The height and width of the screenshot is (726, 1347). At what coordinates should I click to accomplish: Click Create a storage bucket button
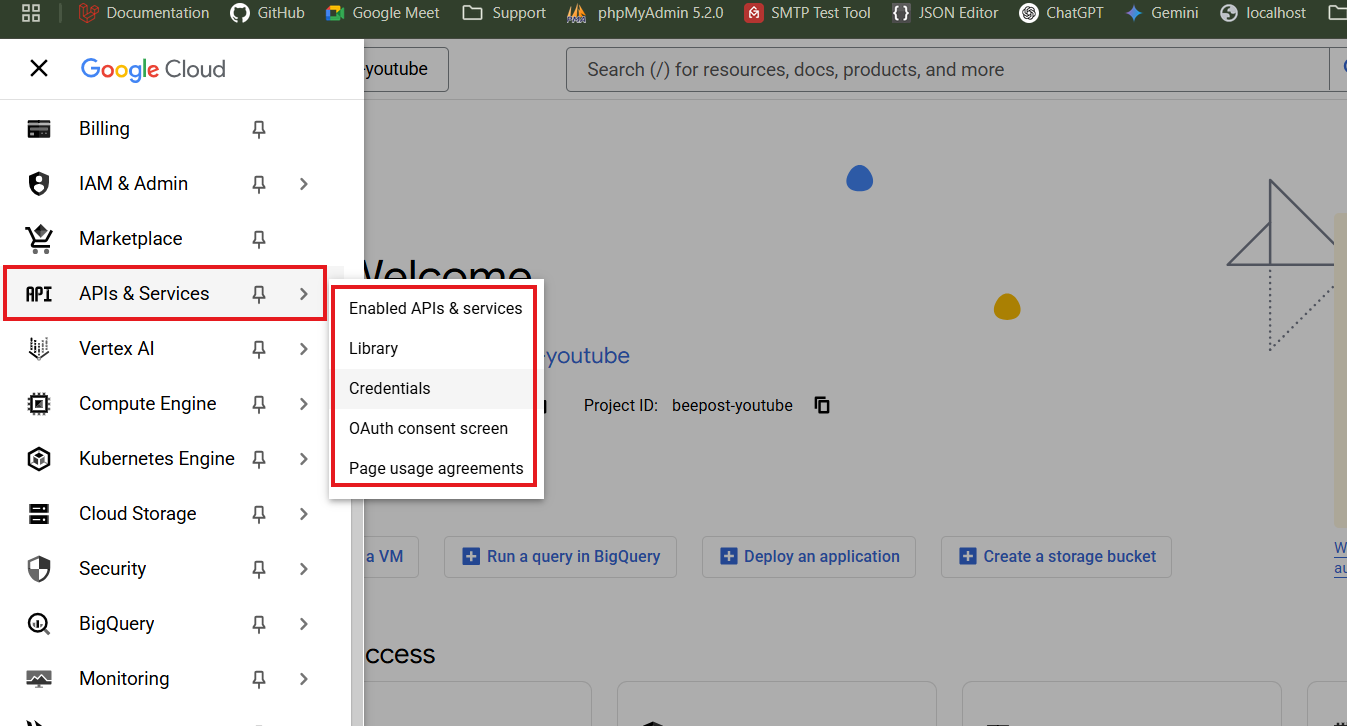click(1056, 557)
